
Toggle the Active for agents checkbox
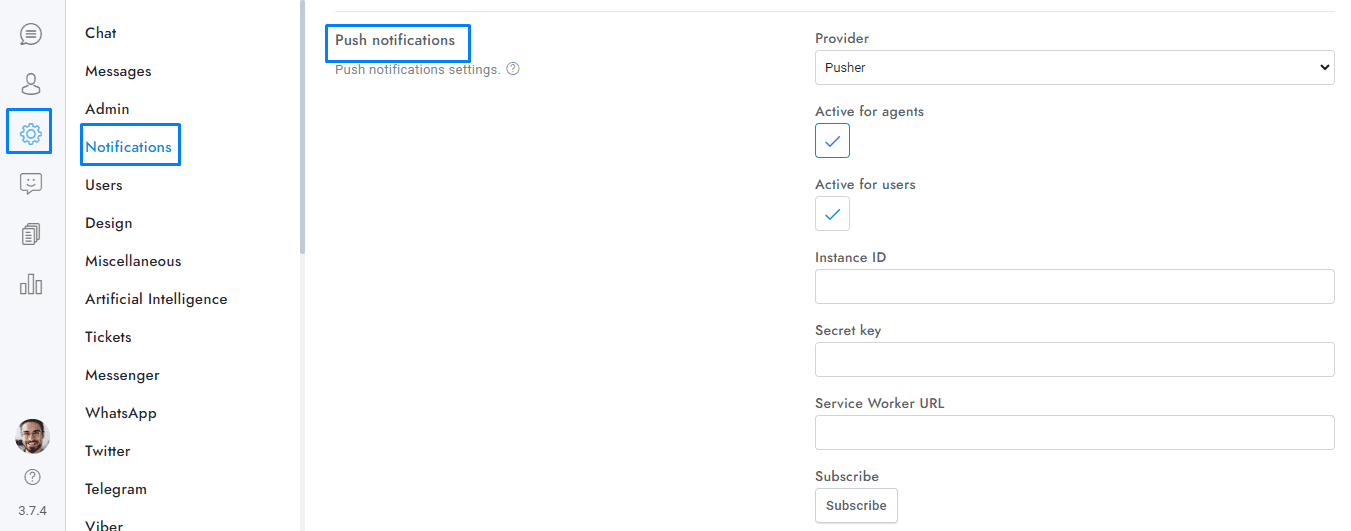(x=832, y=141)
